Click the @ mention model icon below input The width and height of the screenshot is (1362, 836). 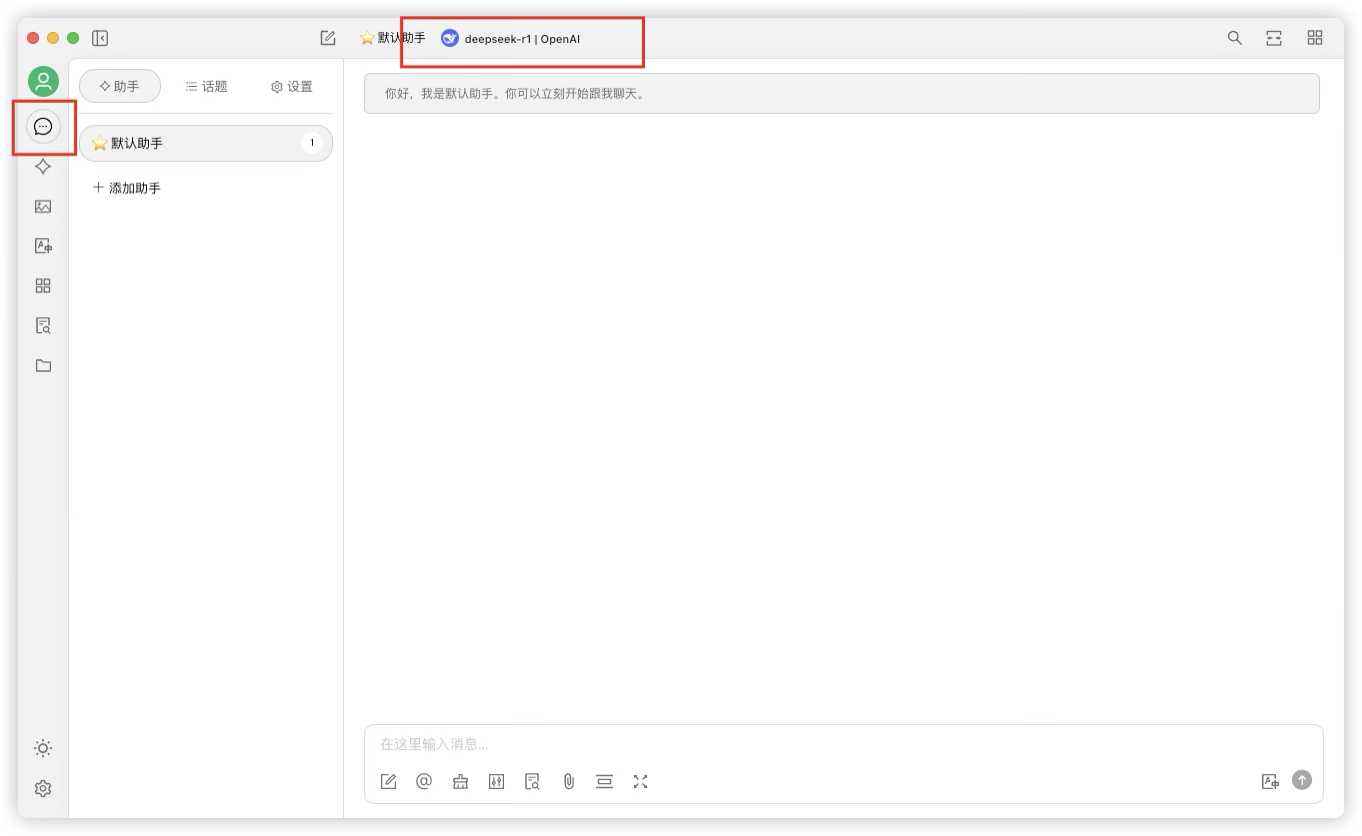423,781
